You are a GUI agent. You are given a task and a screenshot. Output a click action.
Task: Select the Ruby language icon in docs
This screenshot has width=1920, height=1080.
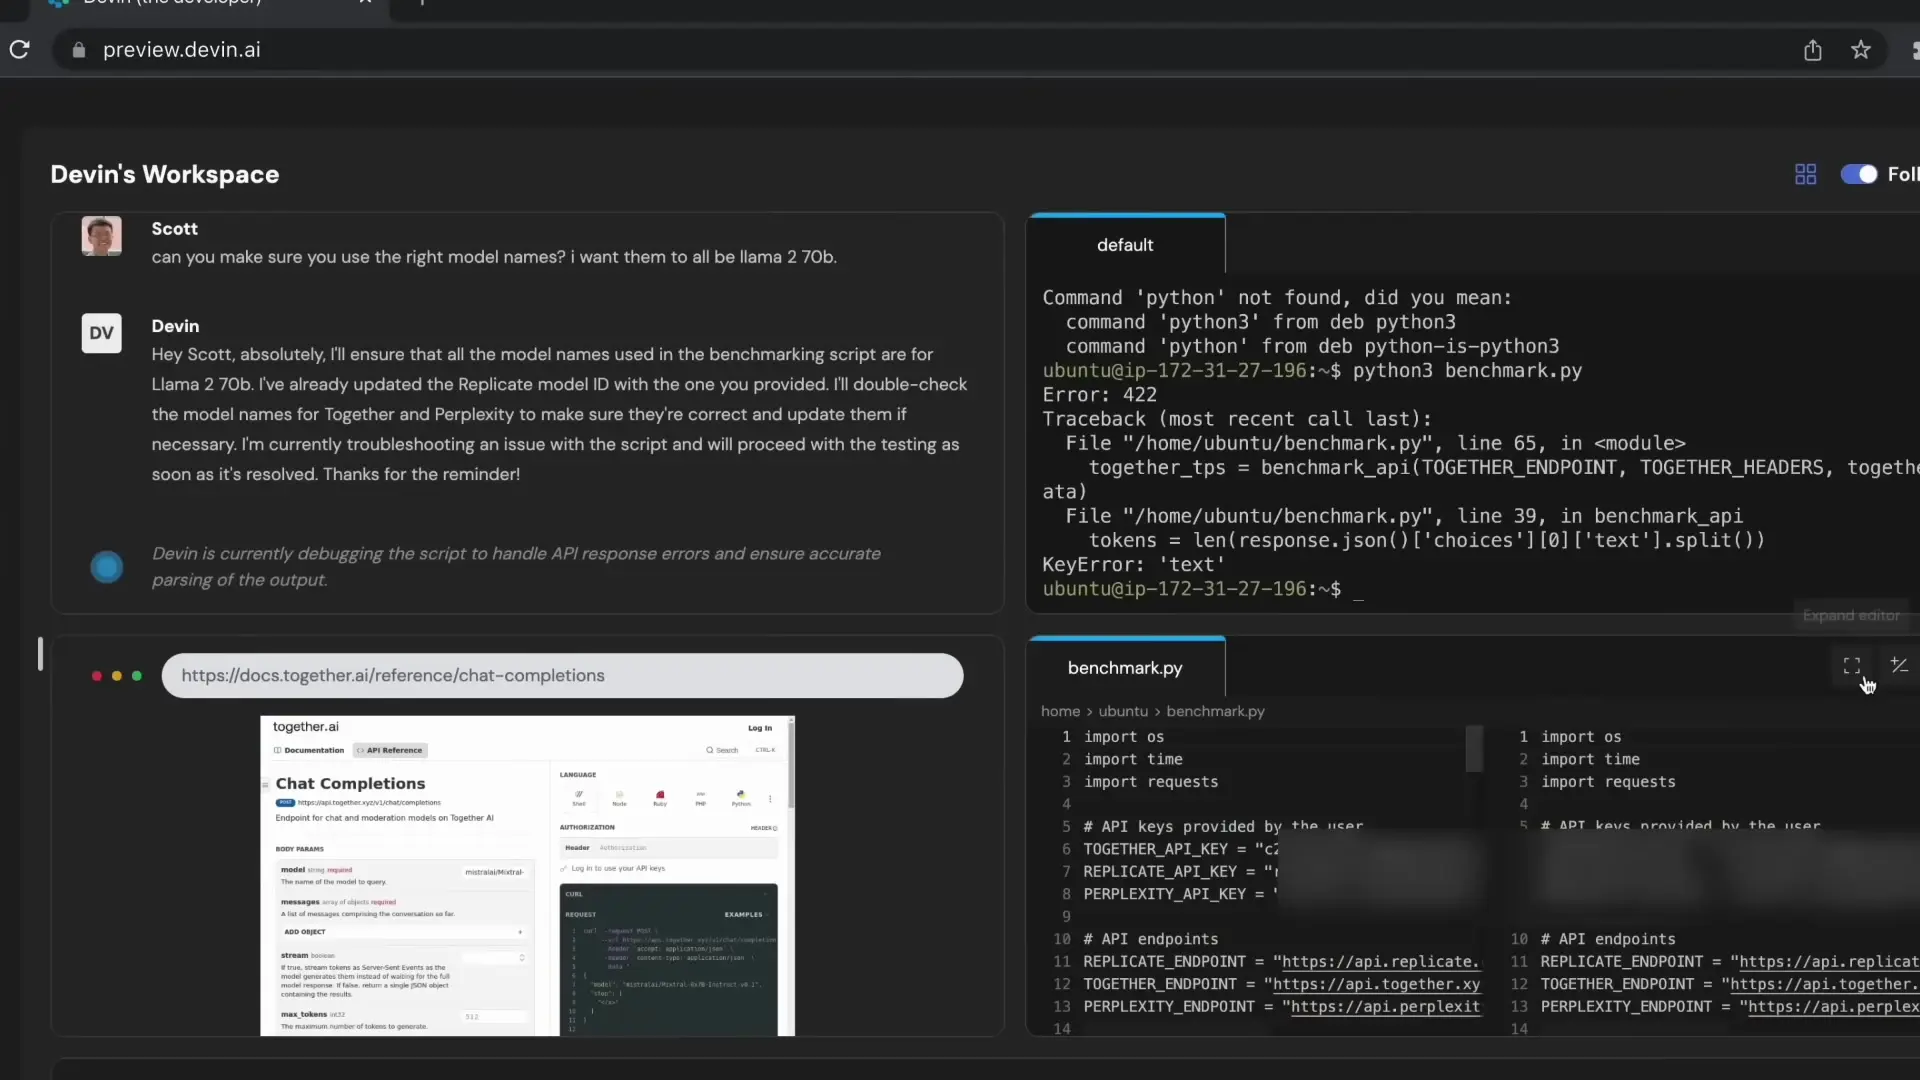tap(660, 798)
